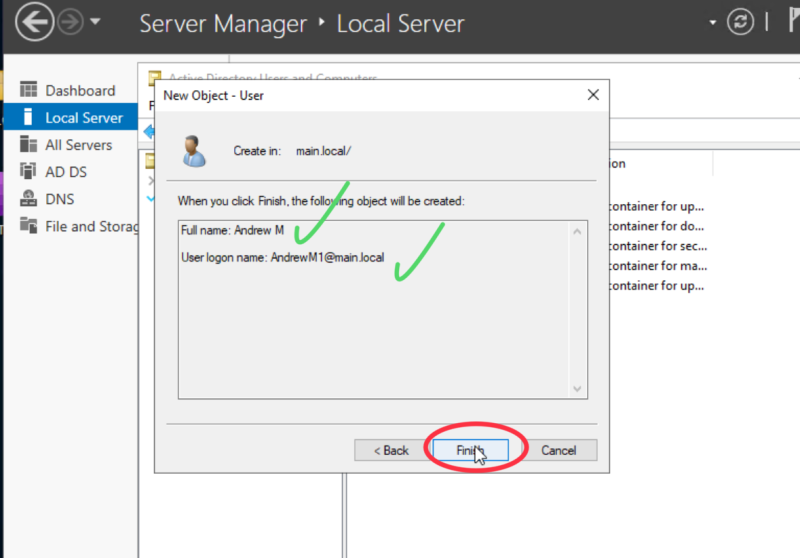
Task: Click the user avatar icon in the dialog
Action: click(x=193, y=150)
